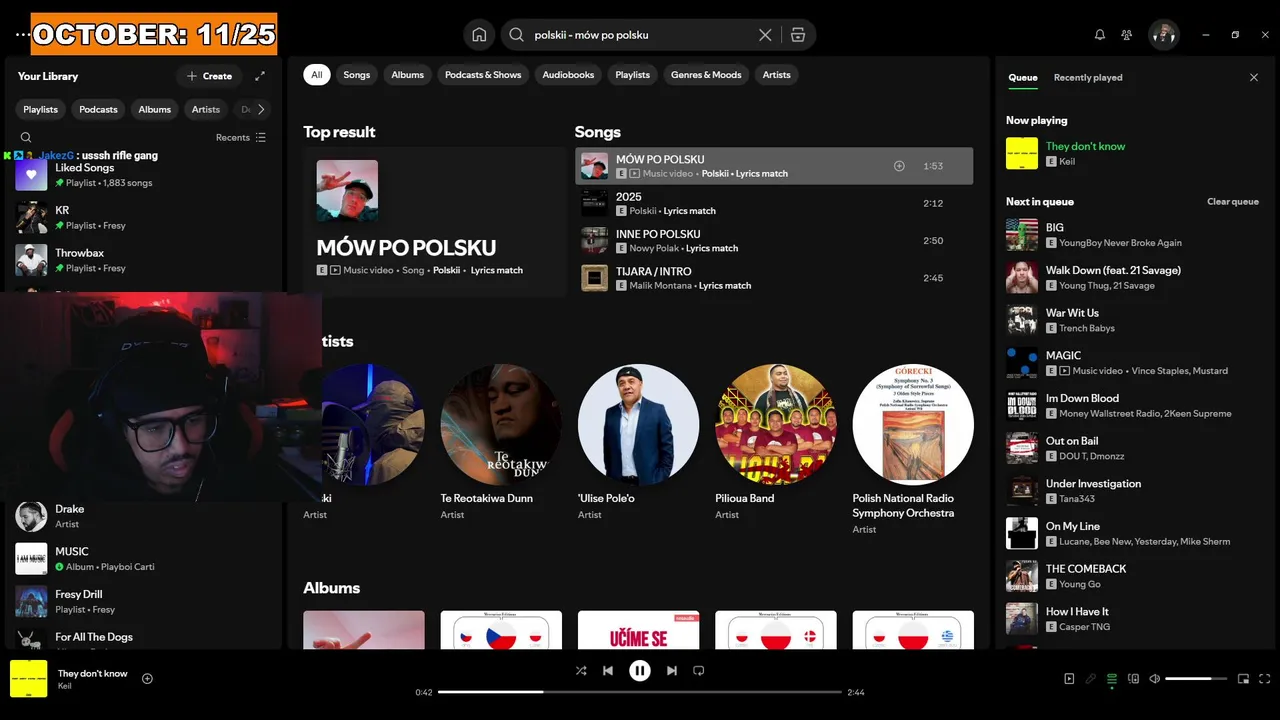Screen dimensions: 1280x720
Task: Skip to next track
Action: (x=672, y=671)
